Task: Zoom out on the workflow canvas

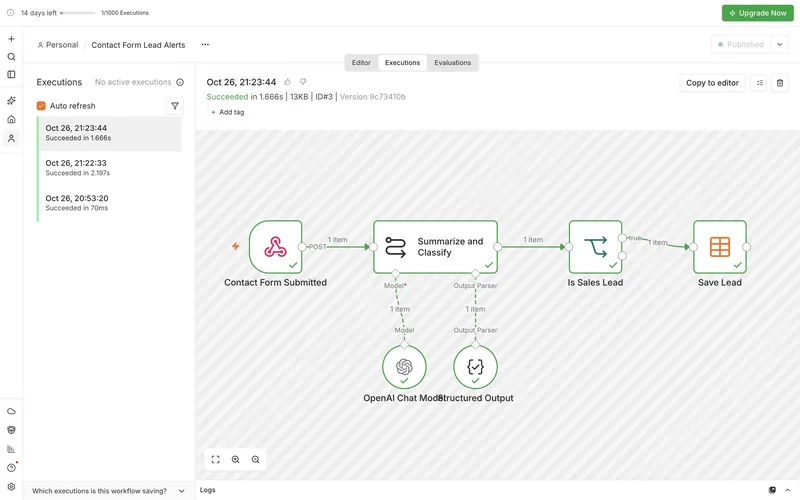Action: click(x=256, y=460)
